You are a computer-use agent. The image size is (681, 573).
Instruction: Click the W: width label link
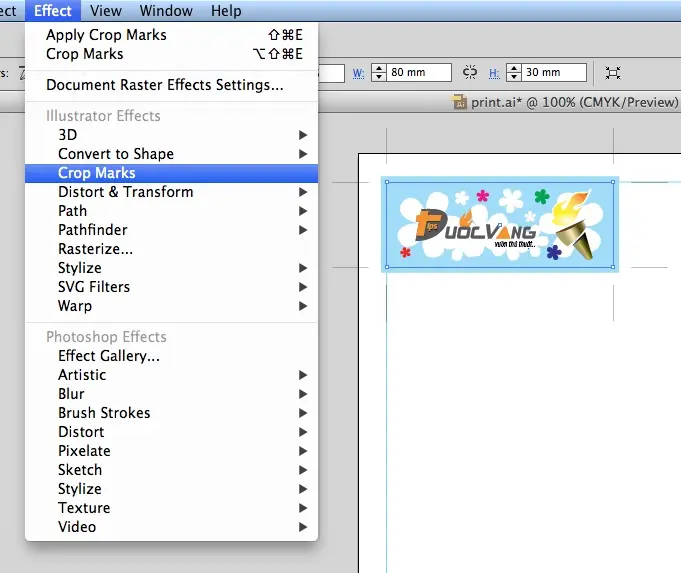pyautogui.click(x=358, y=73)
